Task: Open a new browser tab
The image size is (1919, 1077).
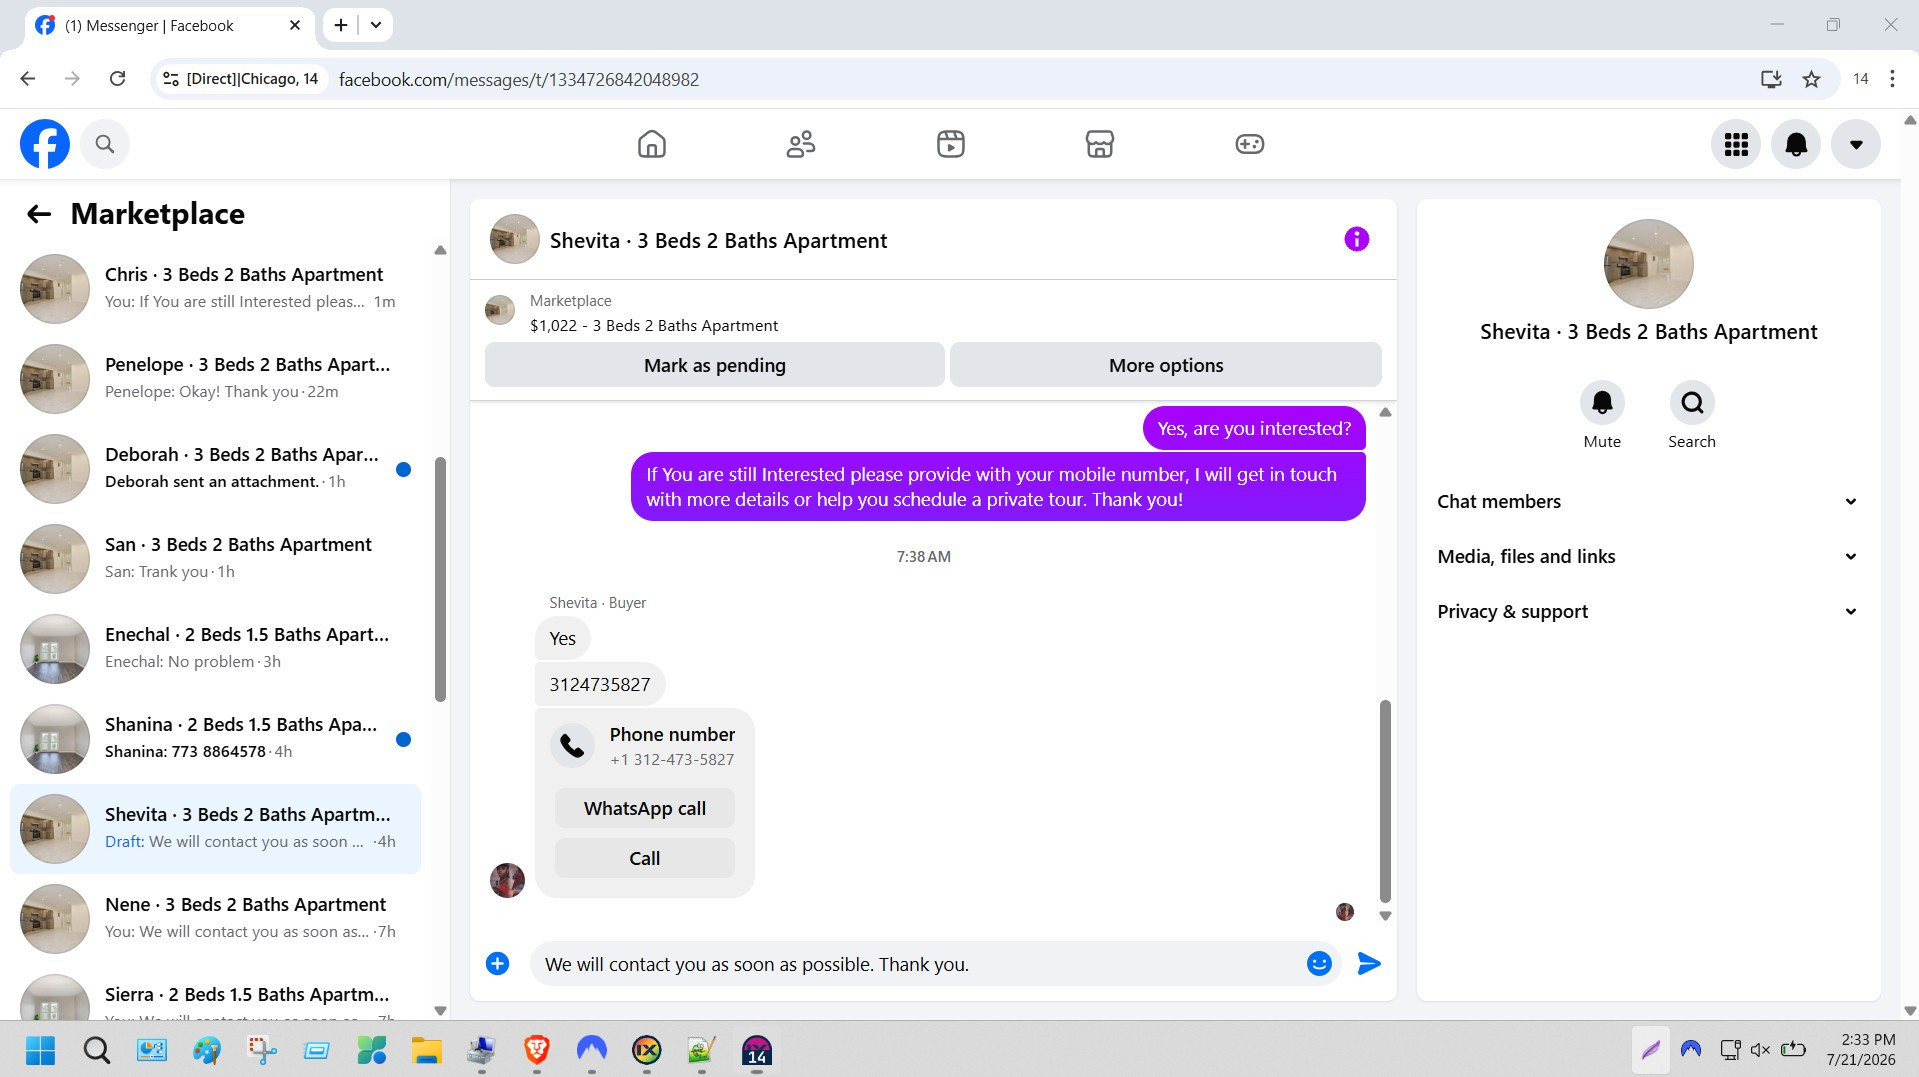Action: [x=341, y=25]
